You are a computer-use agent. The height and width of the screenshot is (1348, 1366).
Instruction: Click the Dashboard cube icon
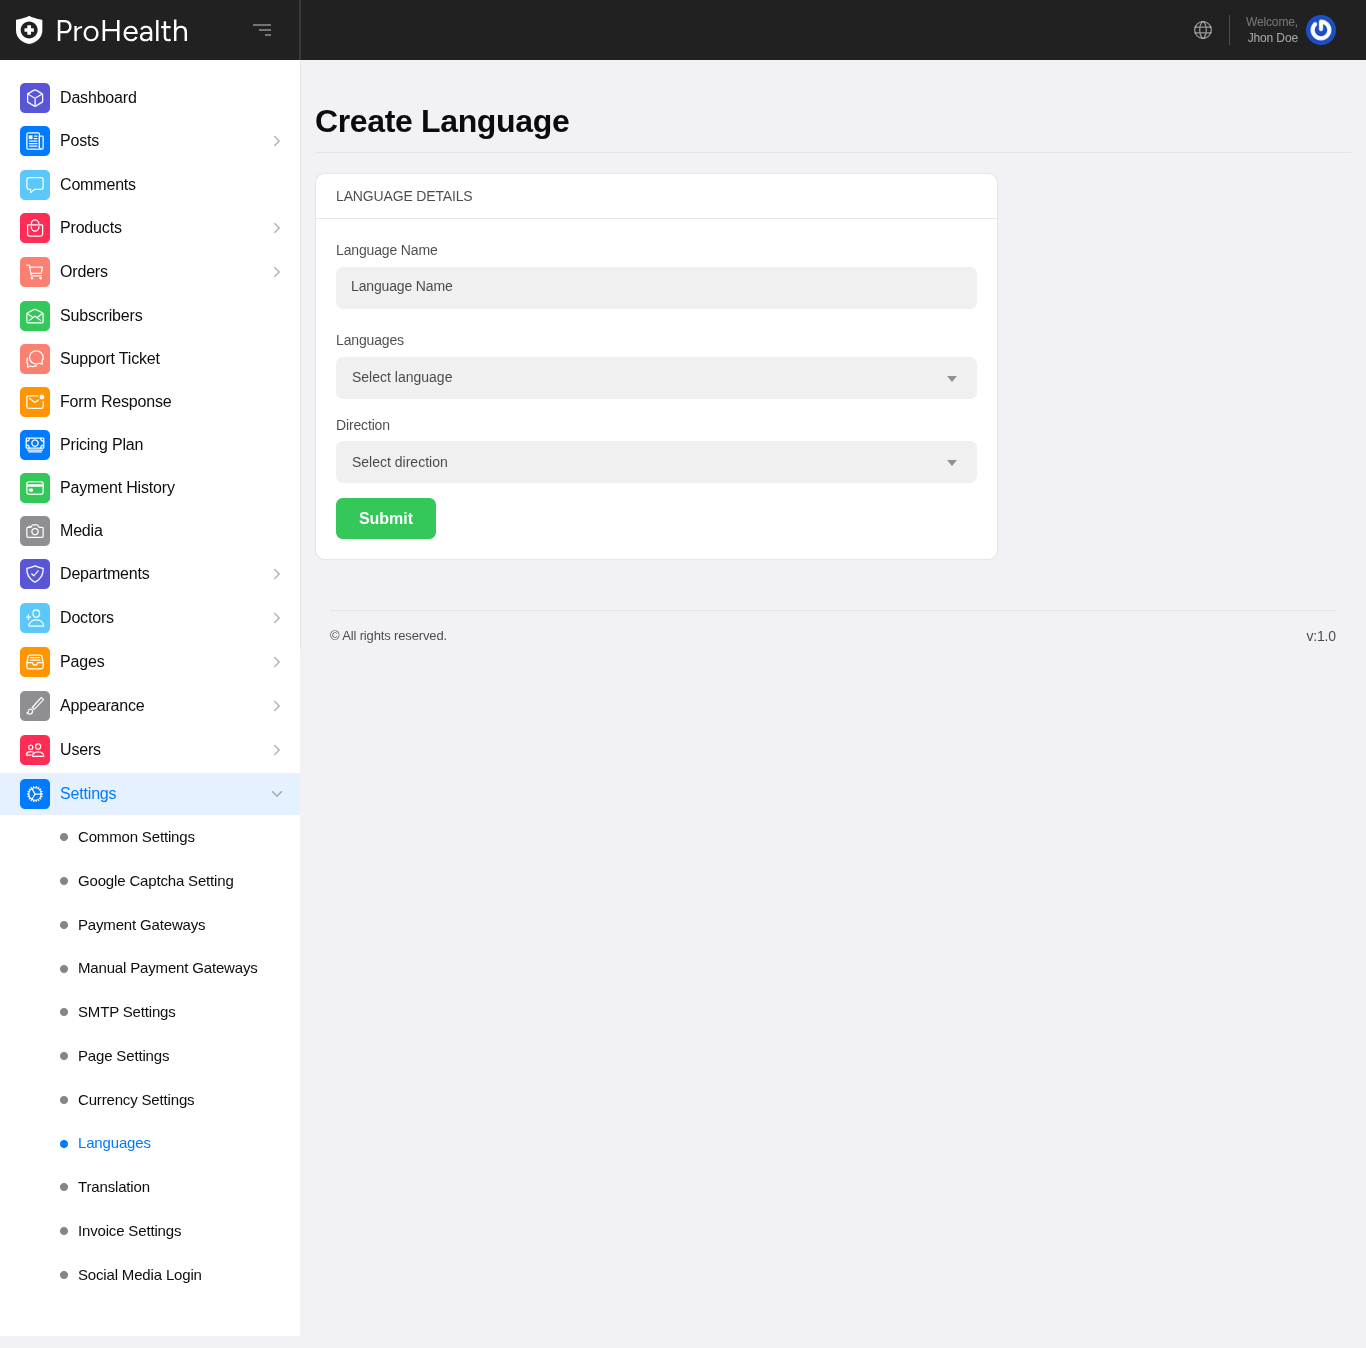pos(35,98)
